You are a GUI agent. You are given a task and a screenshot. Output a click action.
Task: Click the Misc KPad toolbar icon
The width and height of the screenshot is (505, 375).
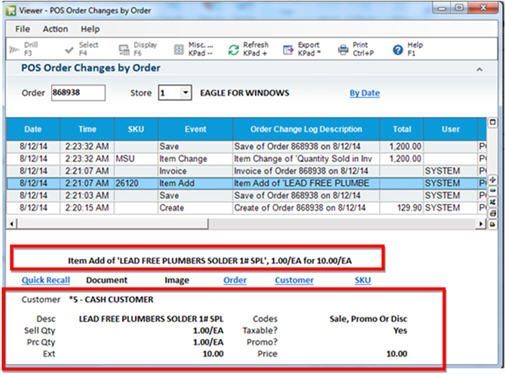coord(179,50)
